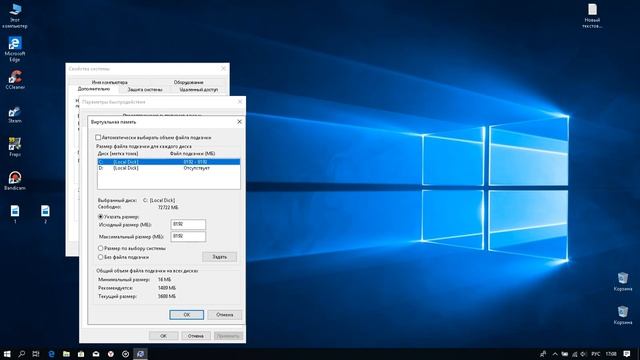Open the Bandicam desktop shortcut
Screen dimensions: 640x360
click(15, 181)
